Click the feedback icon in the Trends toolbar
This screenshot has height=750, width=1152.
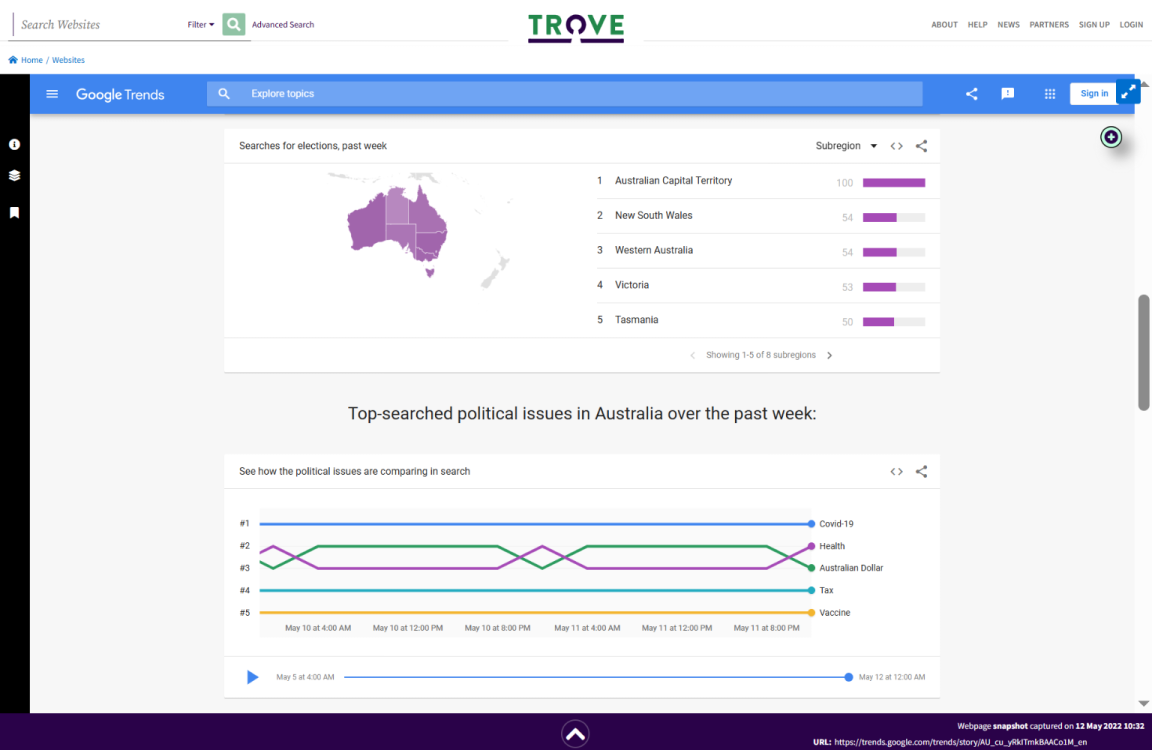(1007, 93)
